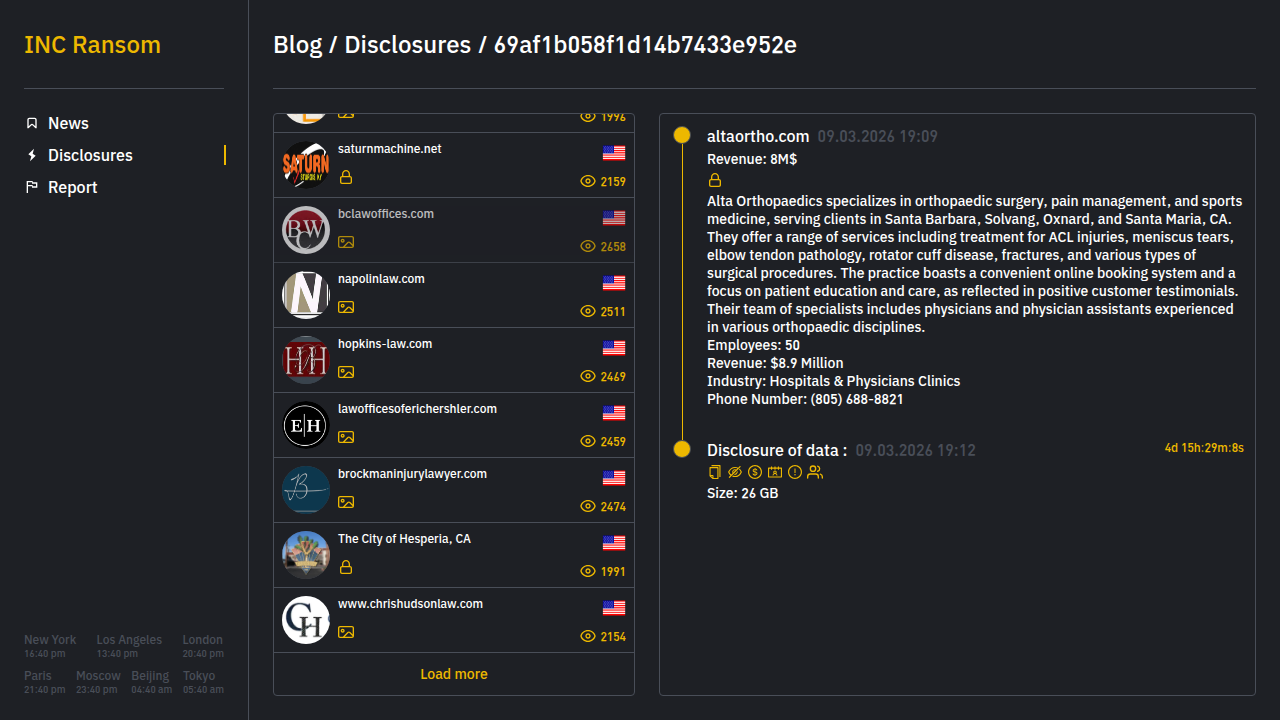1280x720 pixels.
Task: Click the people icon under Disclosure of data
Action: coord(815,472)
